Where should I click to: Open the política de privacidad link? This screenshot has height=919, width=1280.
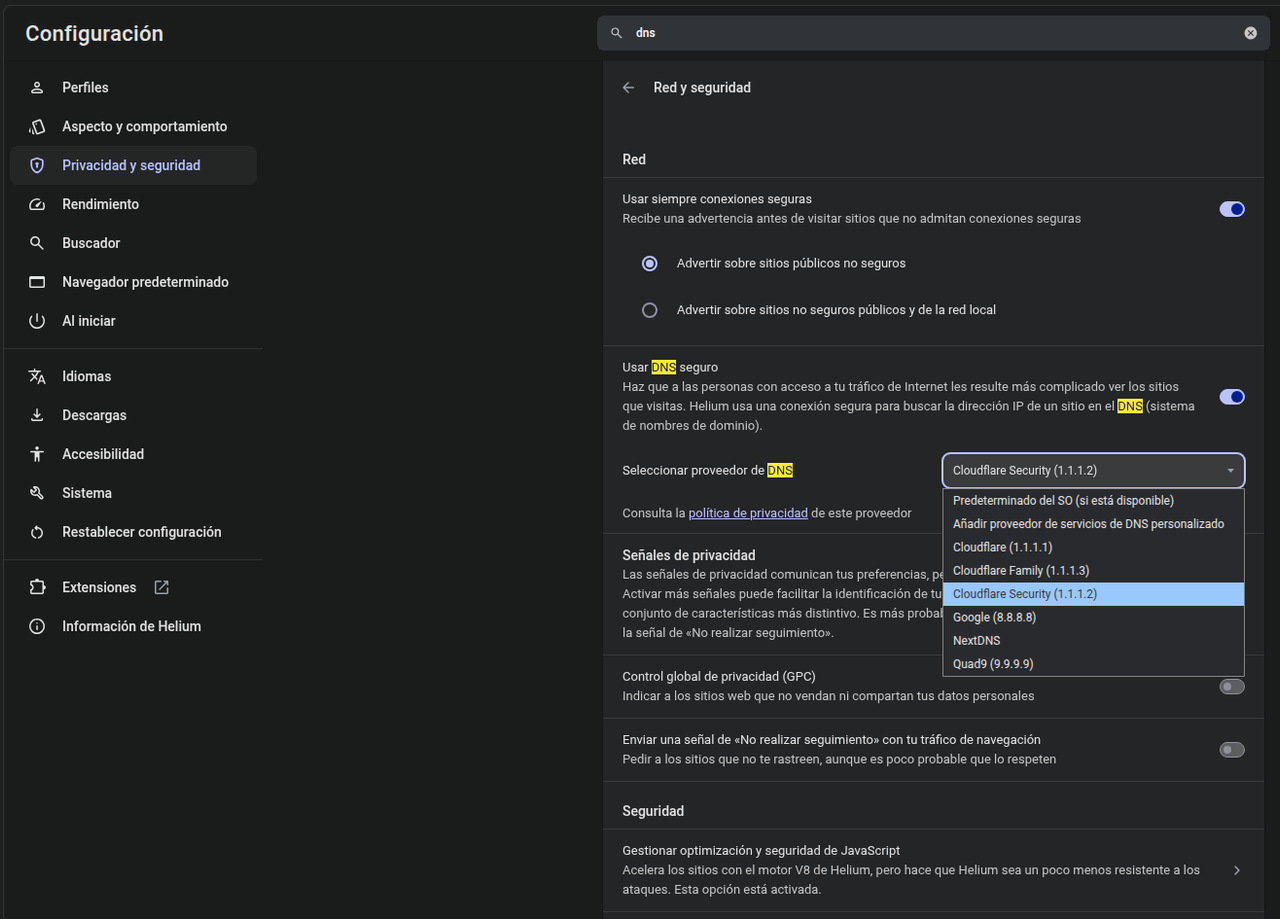748,513
